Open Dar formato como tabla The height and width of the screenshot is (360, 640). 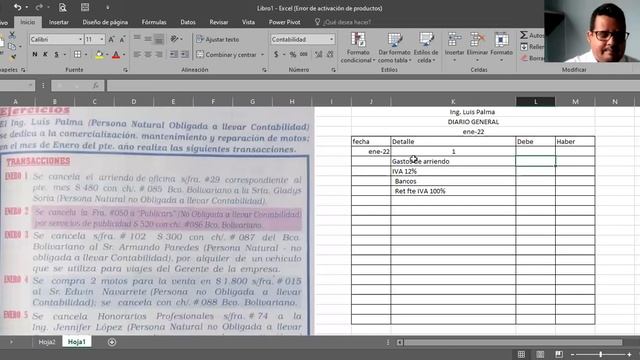(x=394, y=48)
